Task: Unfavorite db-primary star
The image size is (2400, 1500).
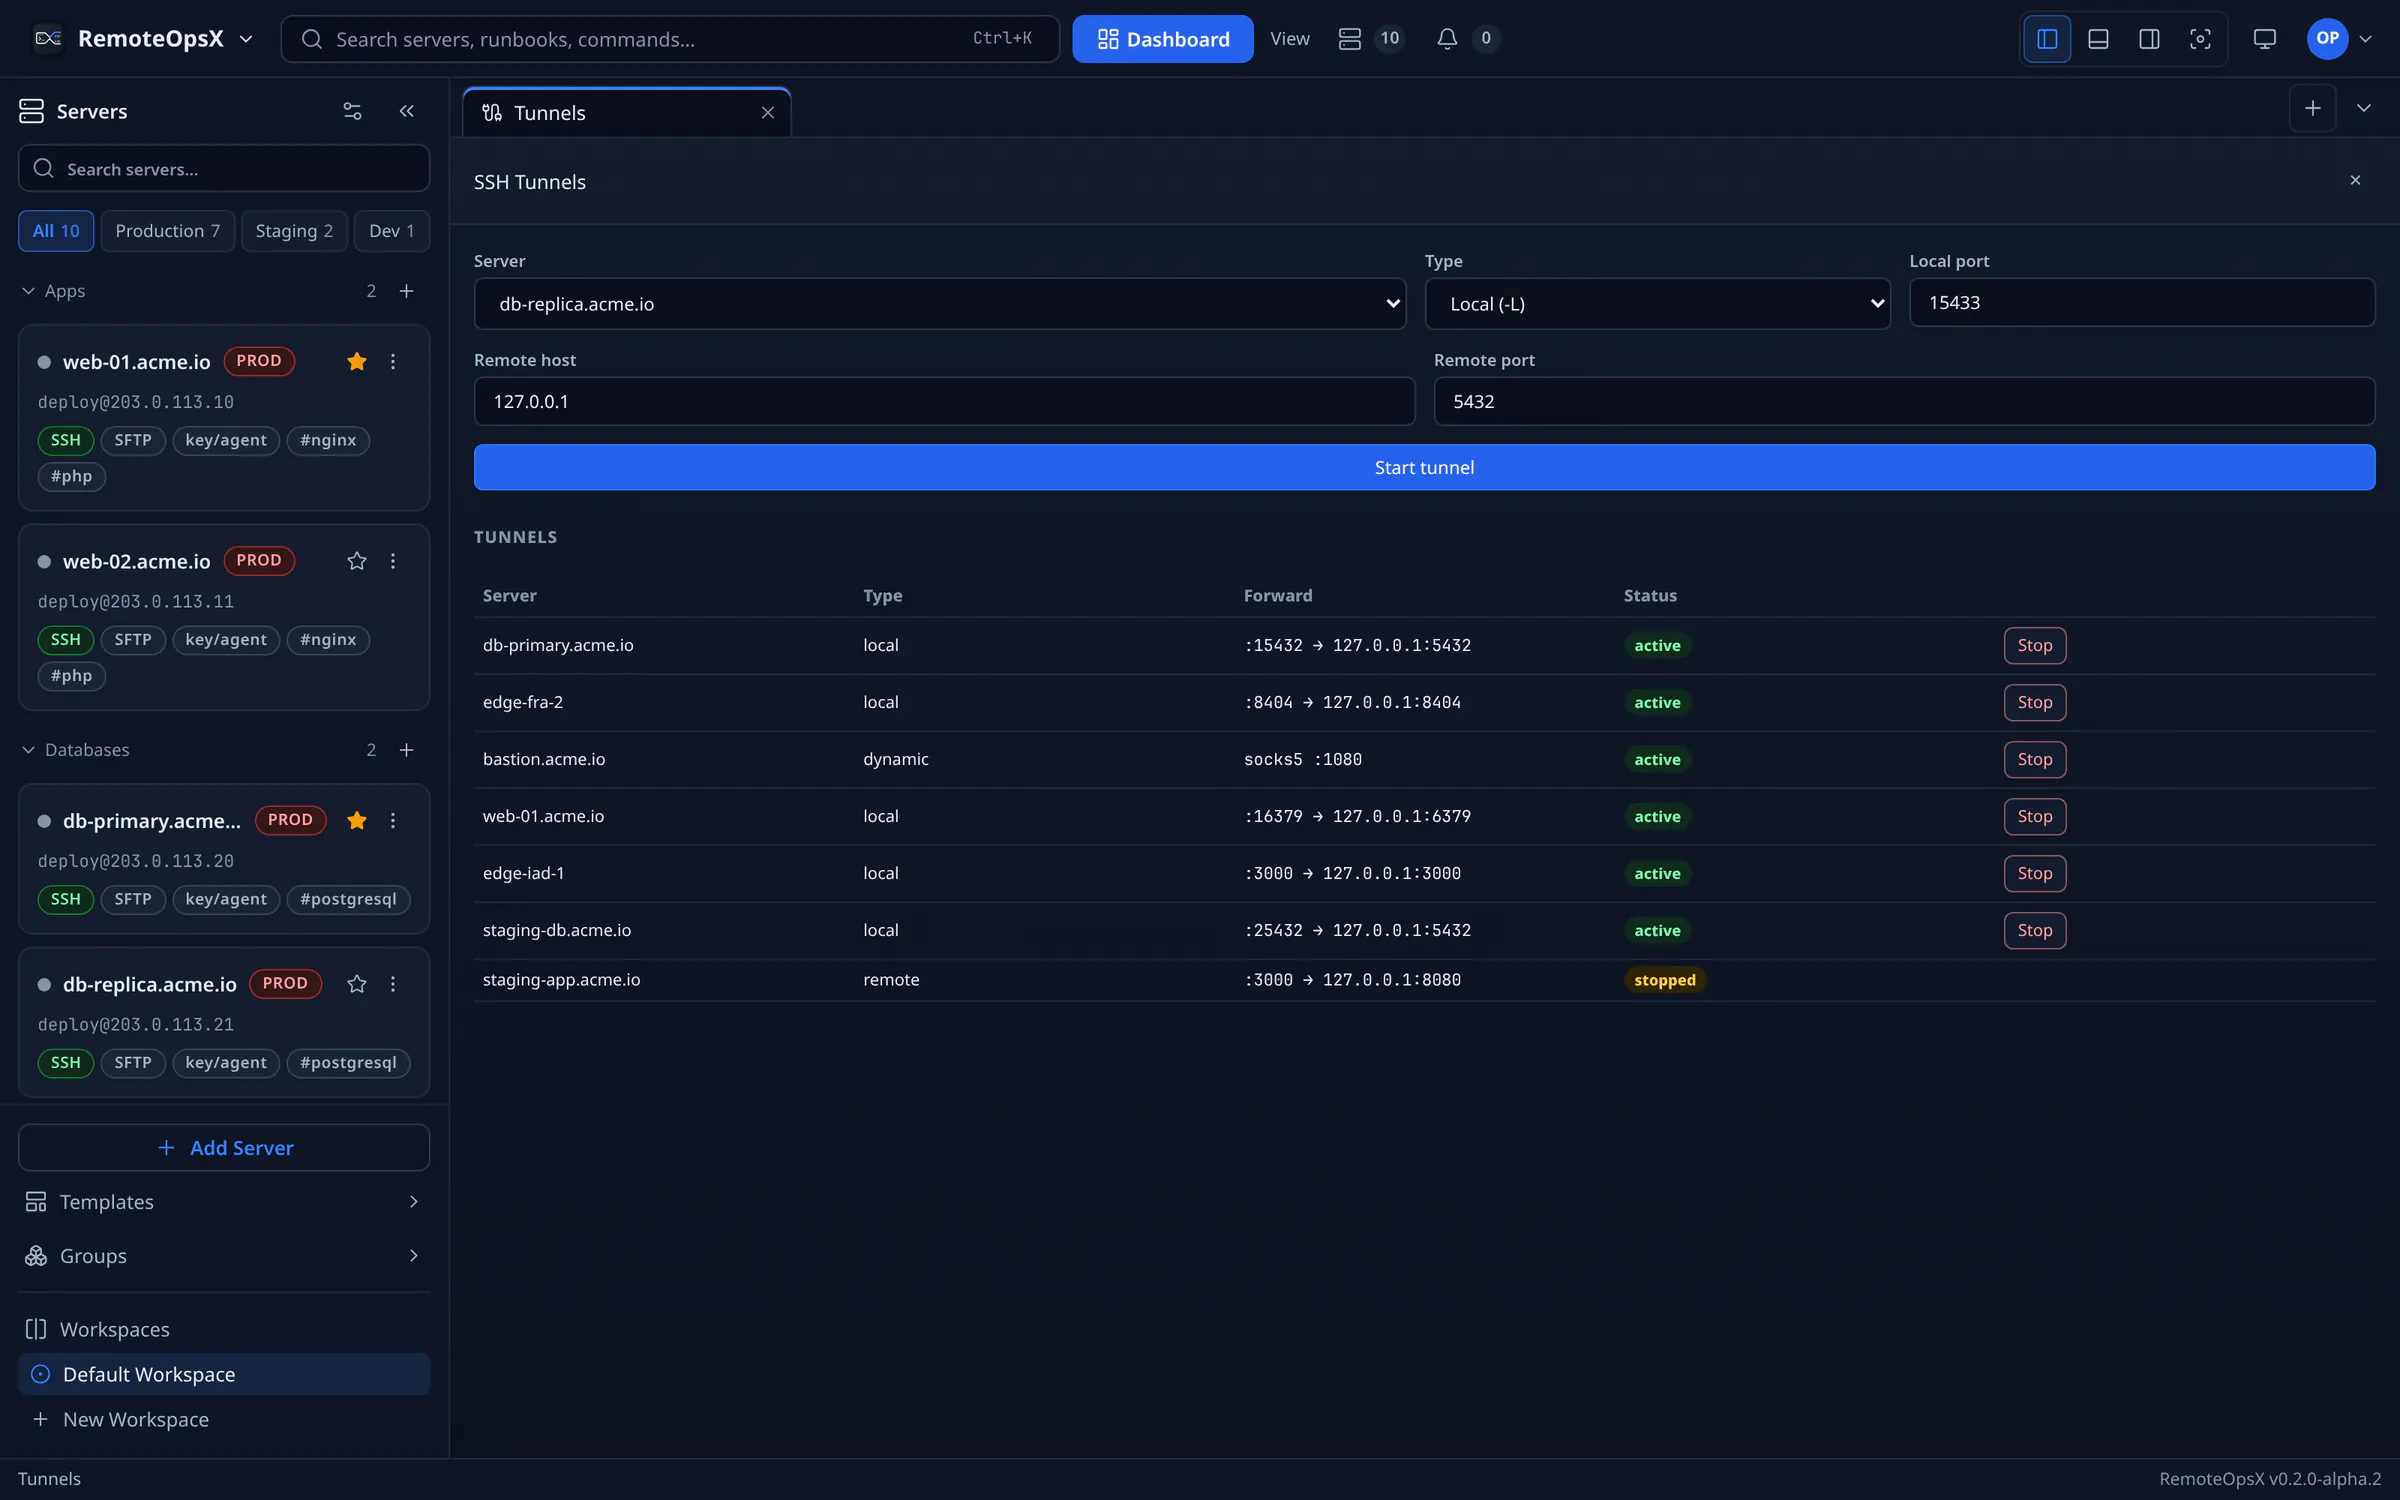Action: [x=357, y=821]
